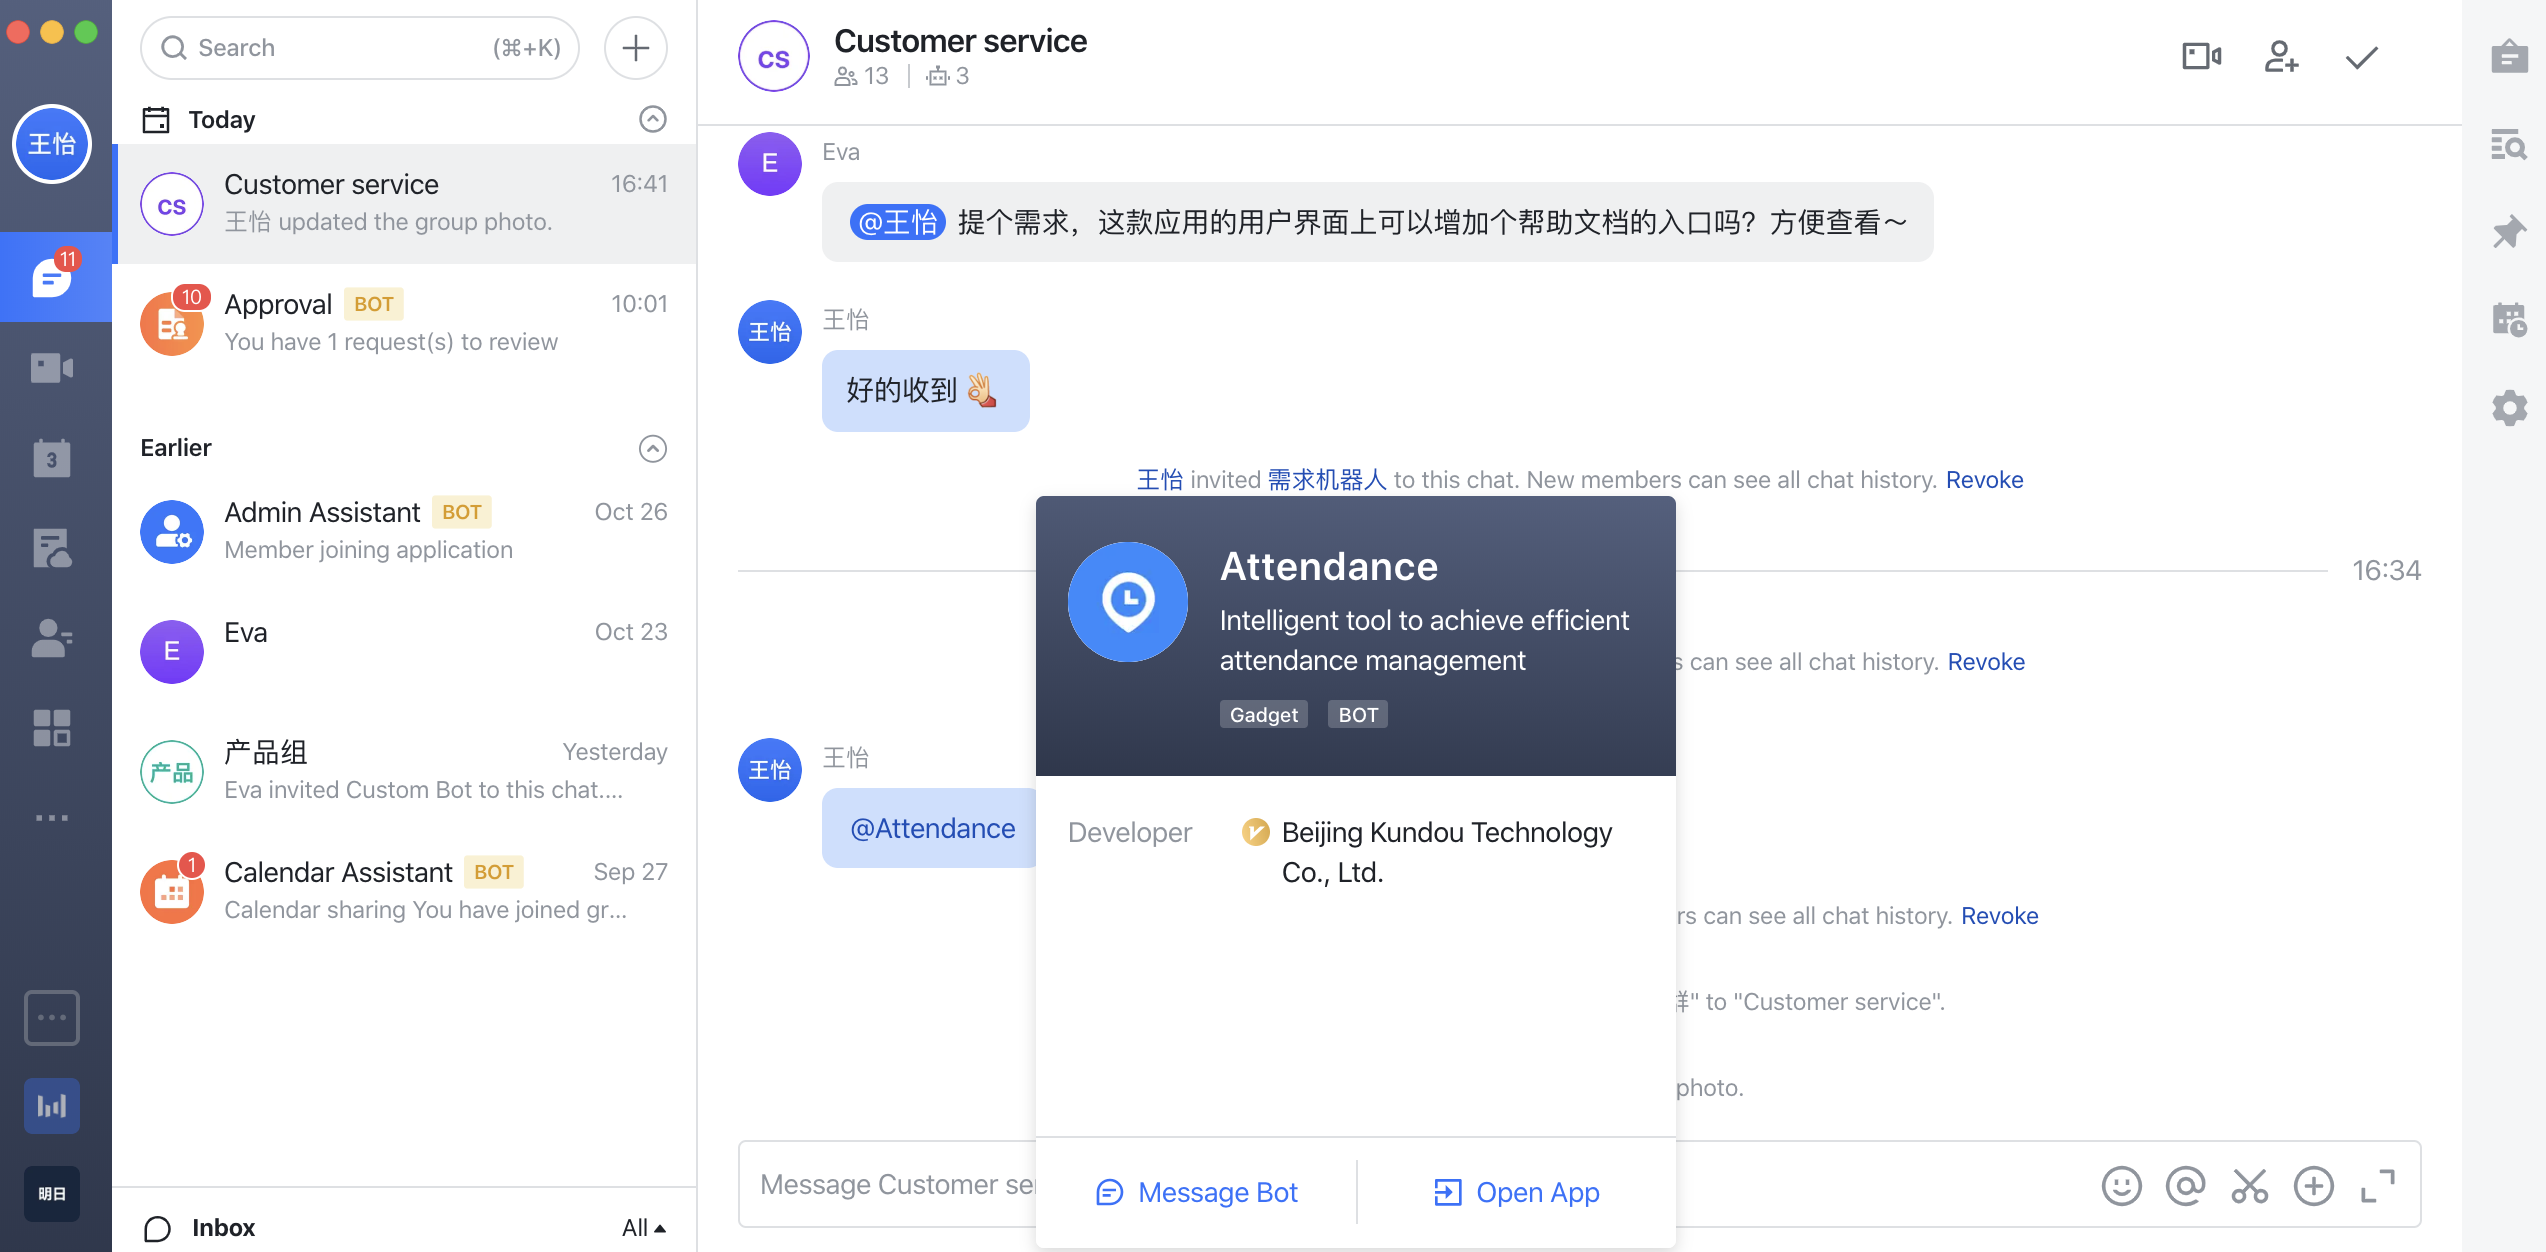Screen dimensions: 2546x1252
Task: Click the scissors screenshot icon
Action: (x=2249, y=1186)
